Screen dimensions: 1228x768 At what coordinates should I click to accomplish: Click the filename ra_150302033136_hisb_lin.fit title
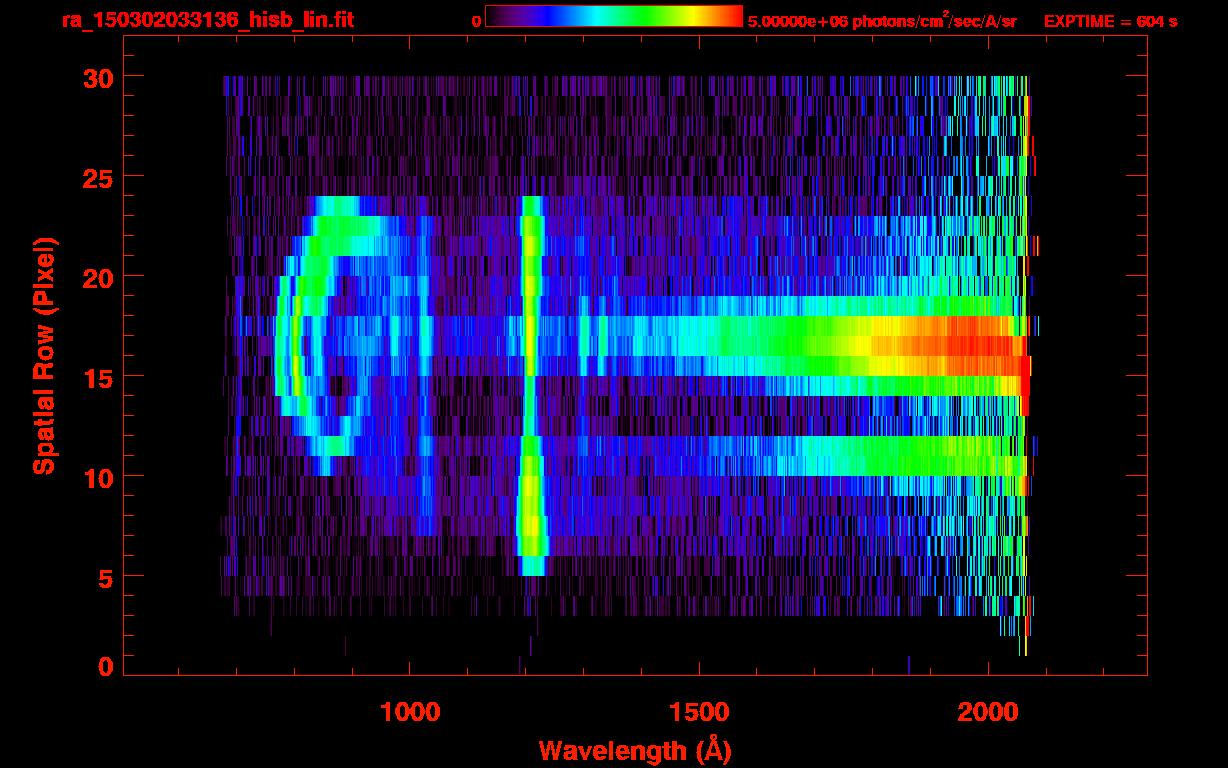coord(207,20)
